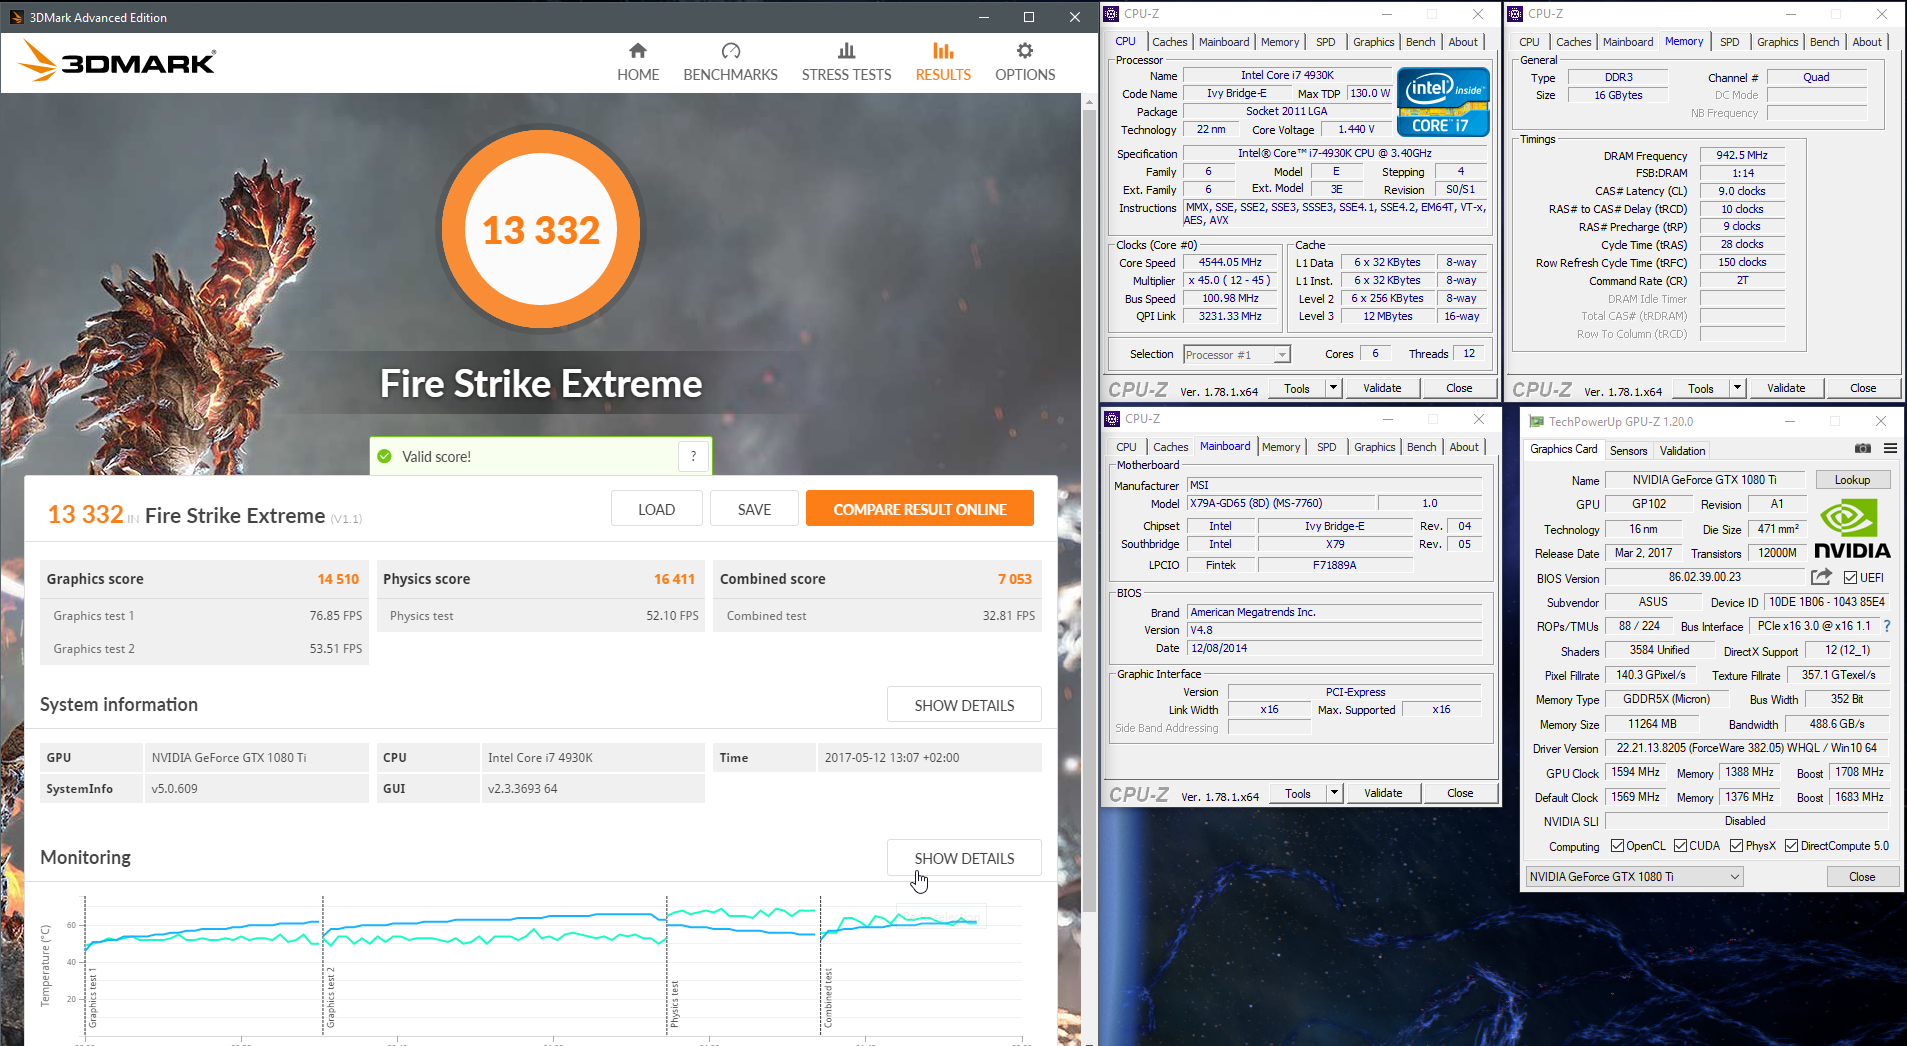Open the OPTIONS gear icon
1907x1046 pixels.
click(1025, 51)
